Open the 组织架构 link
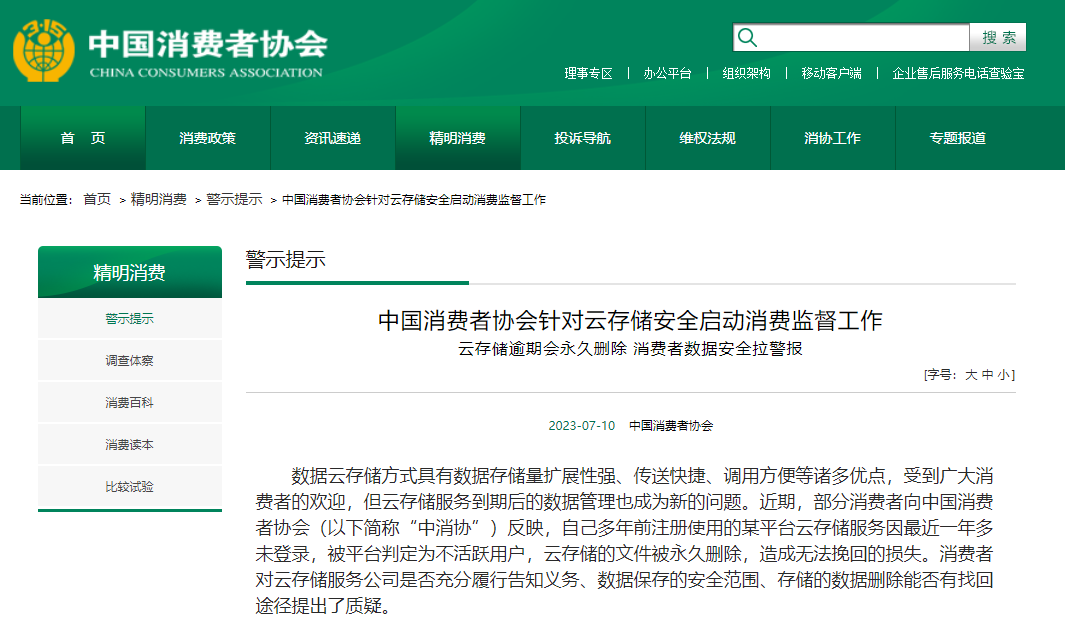The width and height of the screenshot is (1065, 625). [746, 73]
